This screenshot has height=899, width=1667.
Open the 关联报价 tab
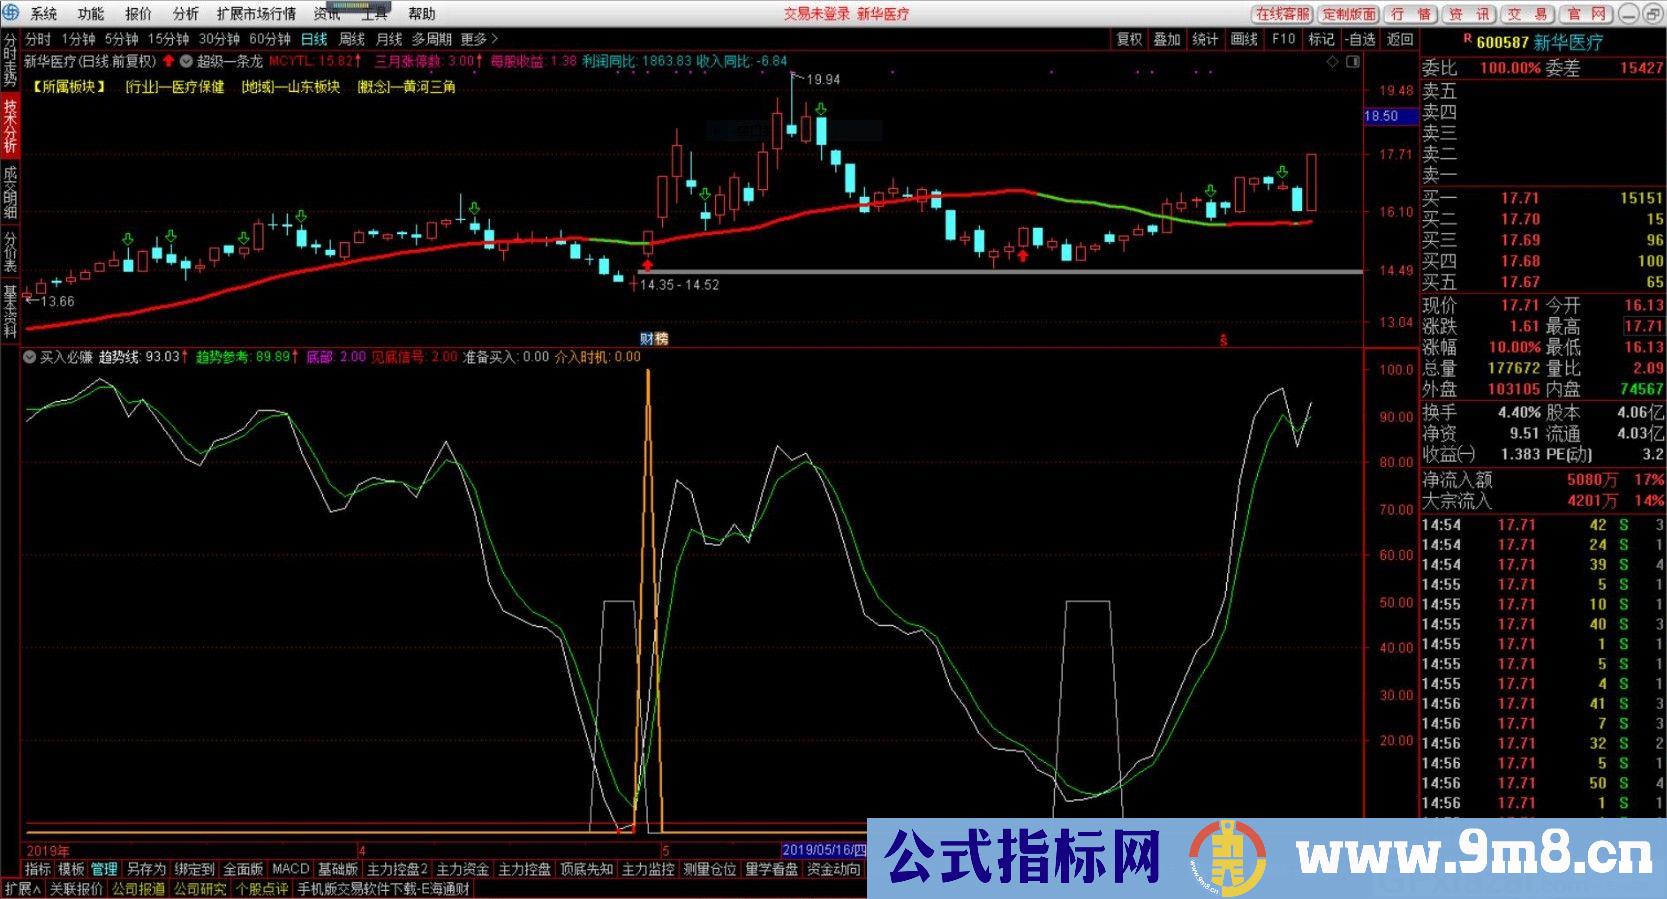point(76,888)
